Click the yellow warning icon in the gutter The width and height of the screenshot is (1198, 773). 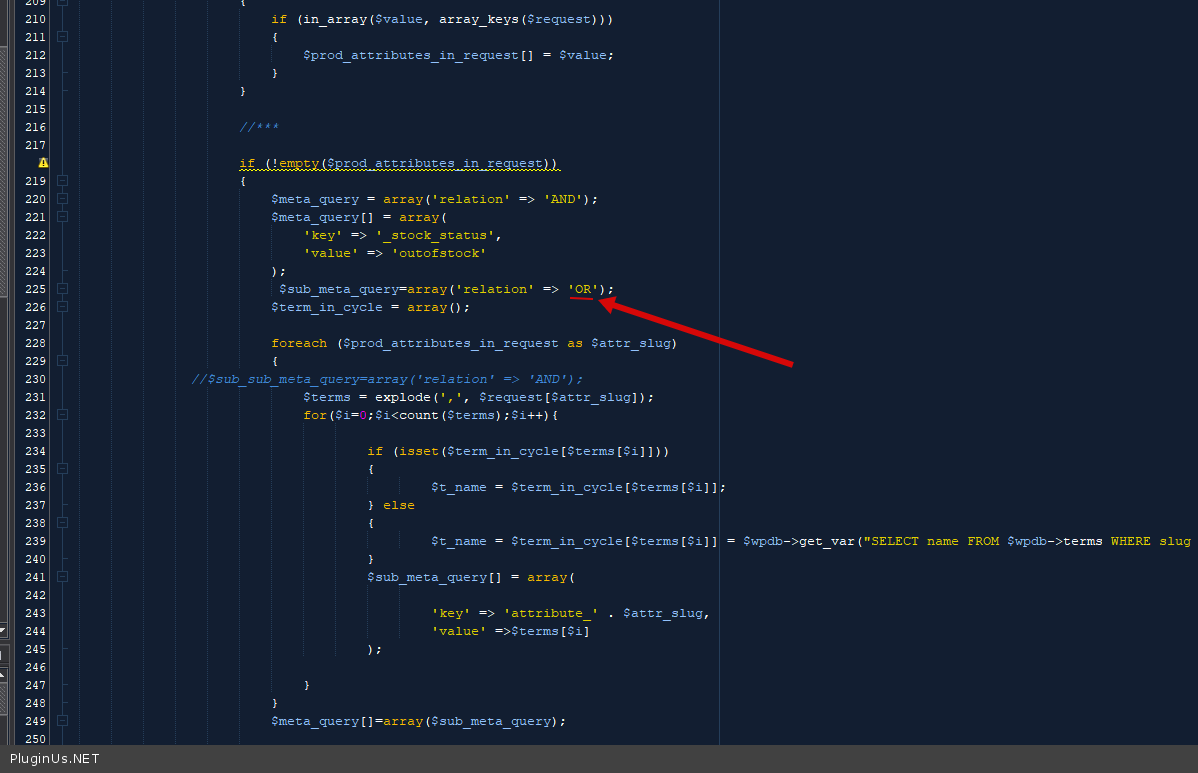43,163
